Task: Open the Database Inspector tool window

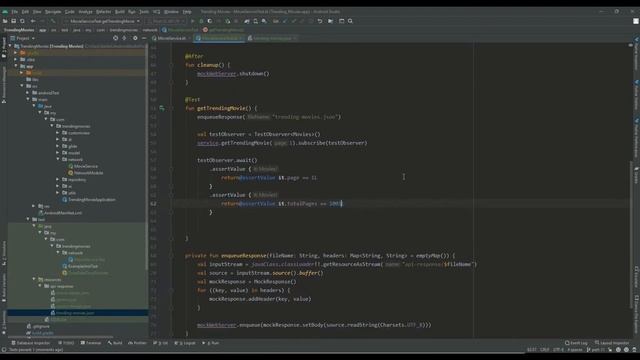Action: pyautogui.click(x=31, y=343)
